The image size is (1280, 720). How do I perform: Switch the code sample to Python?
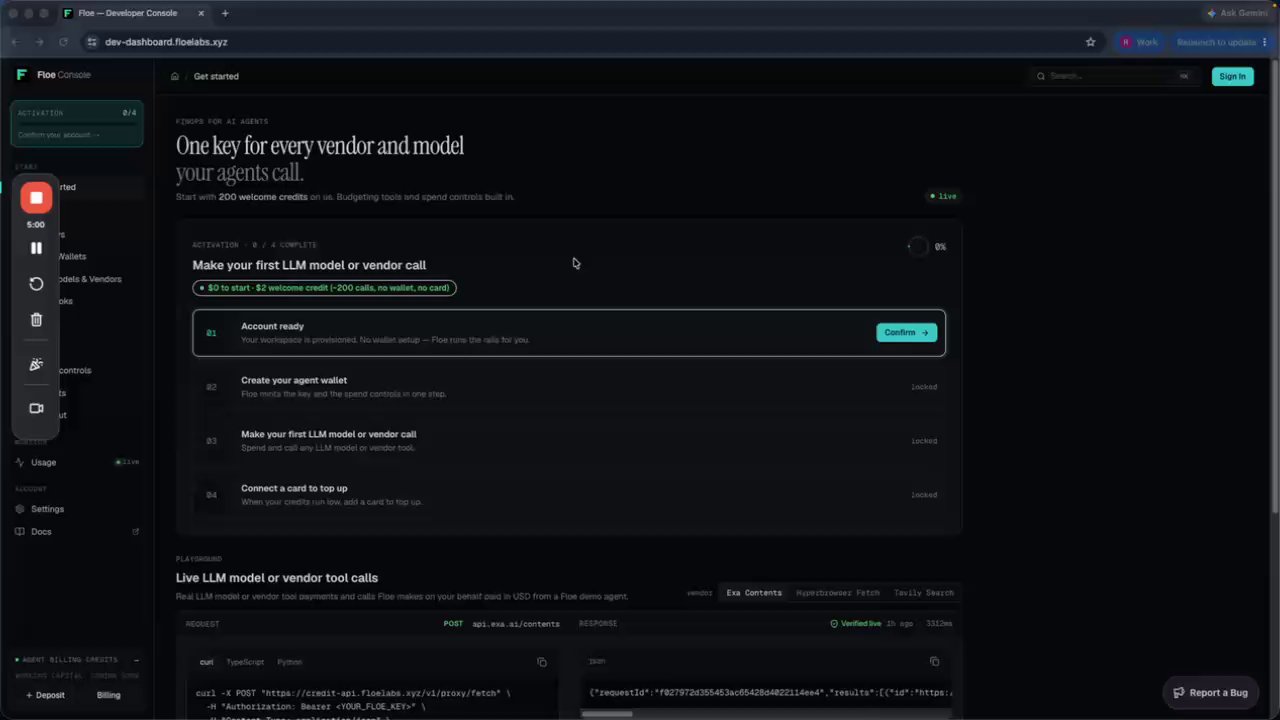tap(290, 662)
